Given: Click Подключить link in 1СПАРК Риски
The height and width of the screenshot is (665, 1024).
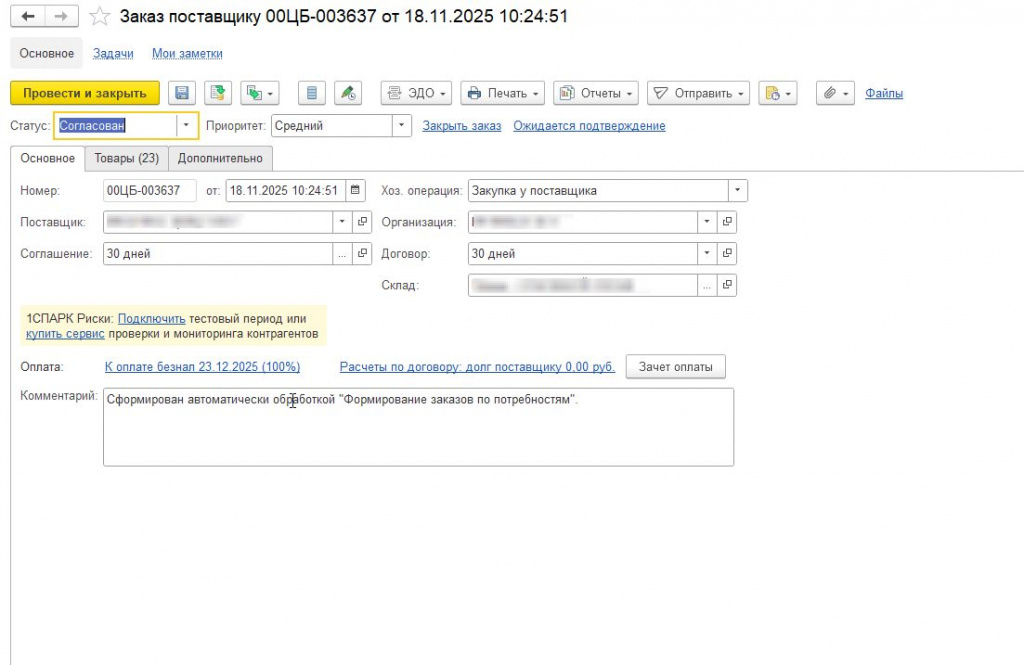Looking at the screenshot, I should point(152,319).
